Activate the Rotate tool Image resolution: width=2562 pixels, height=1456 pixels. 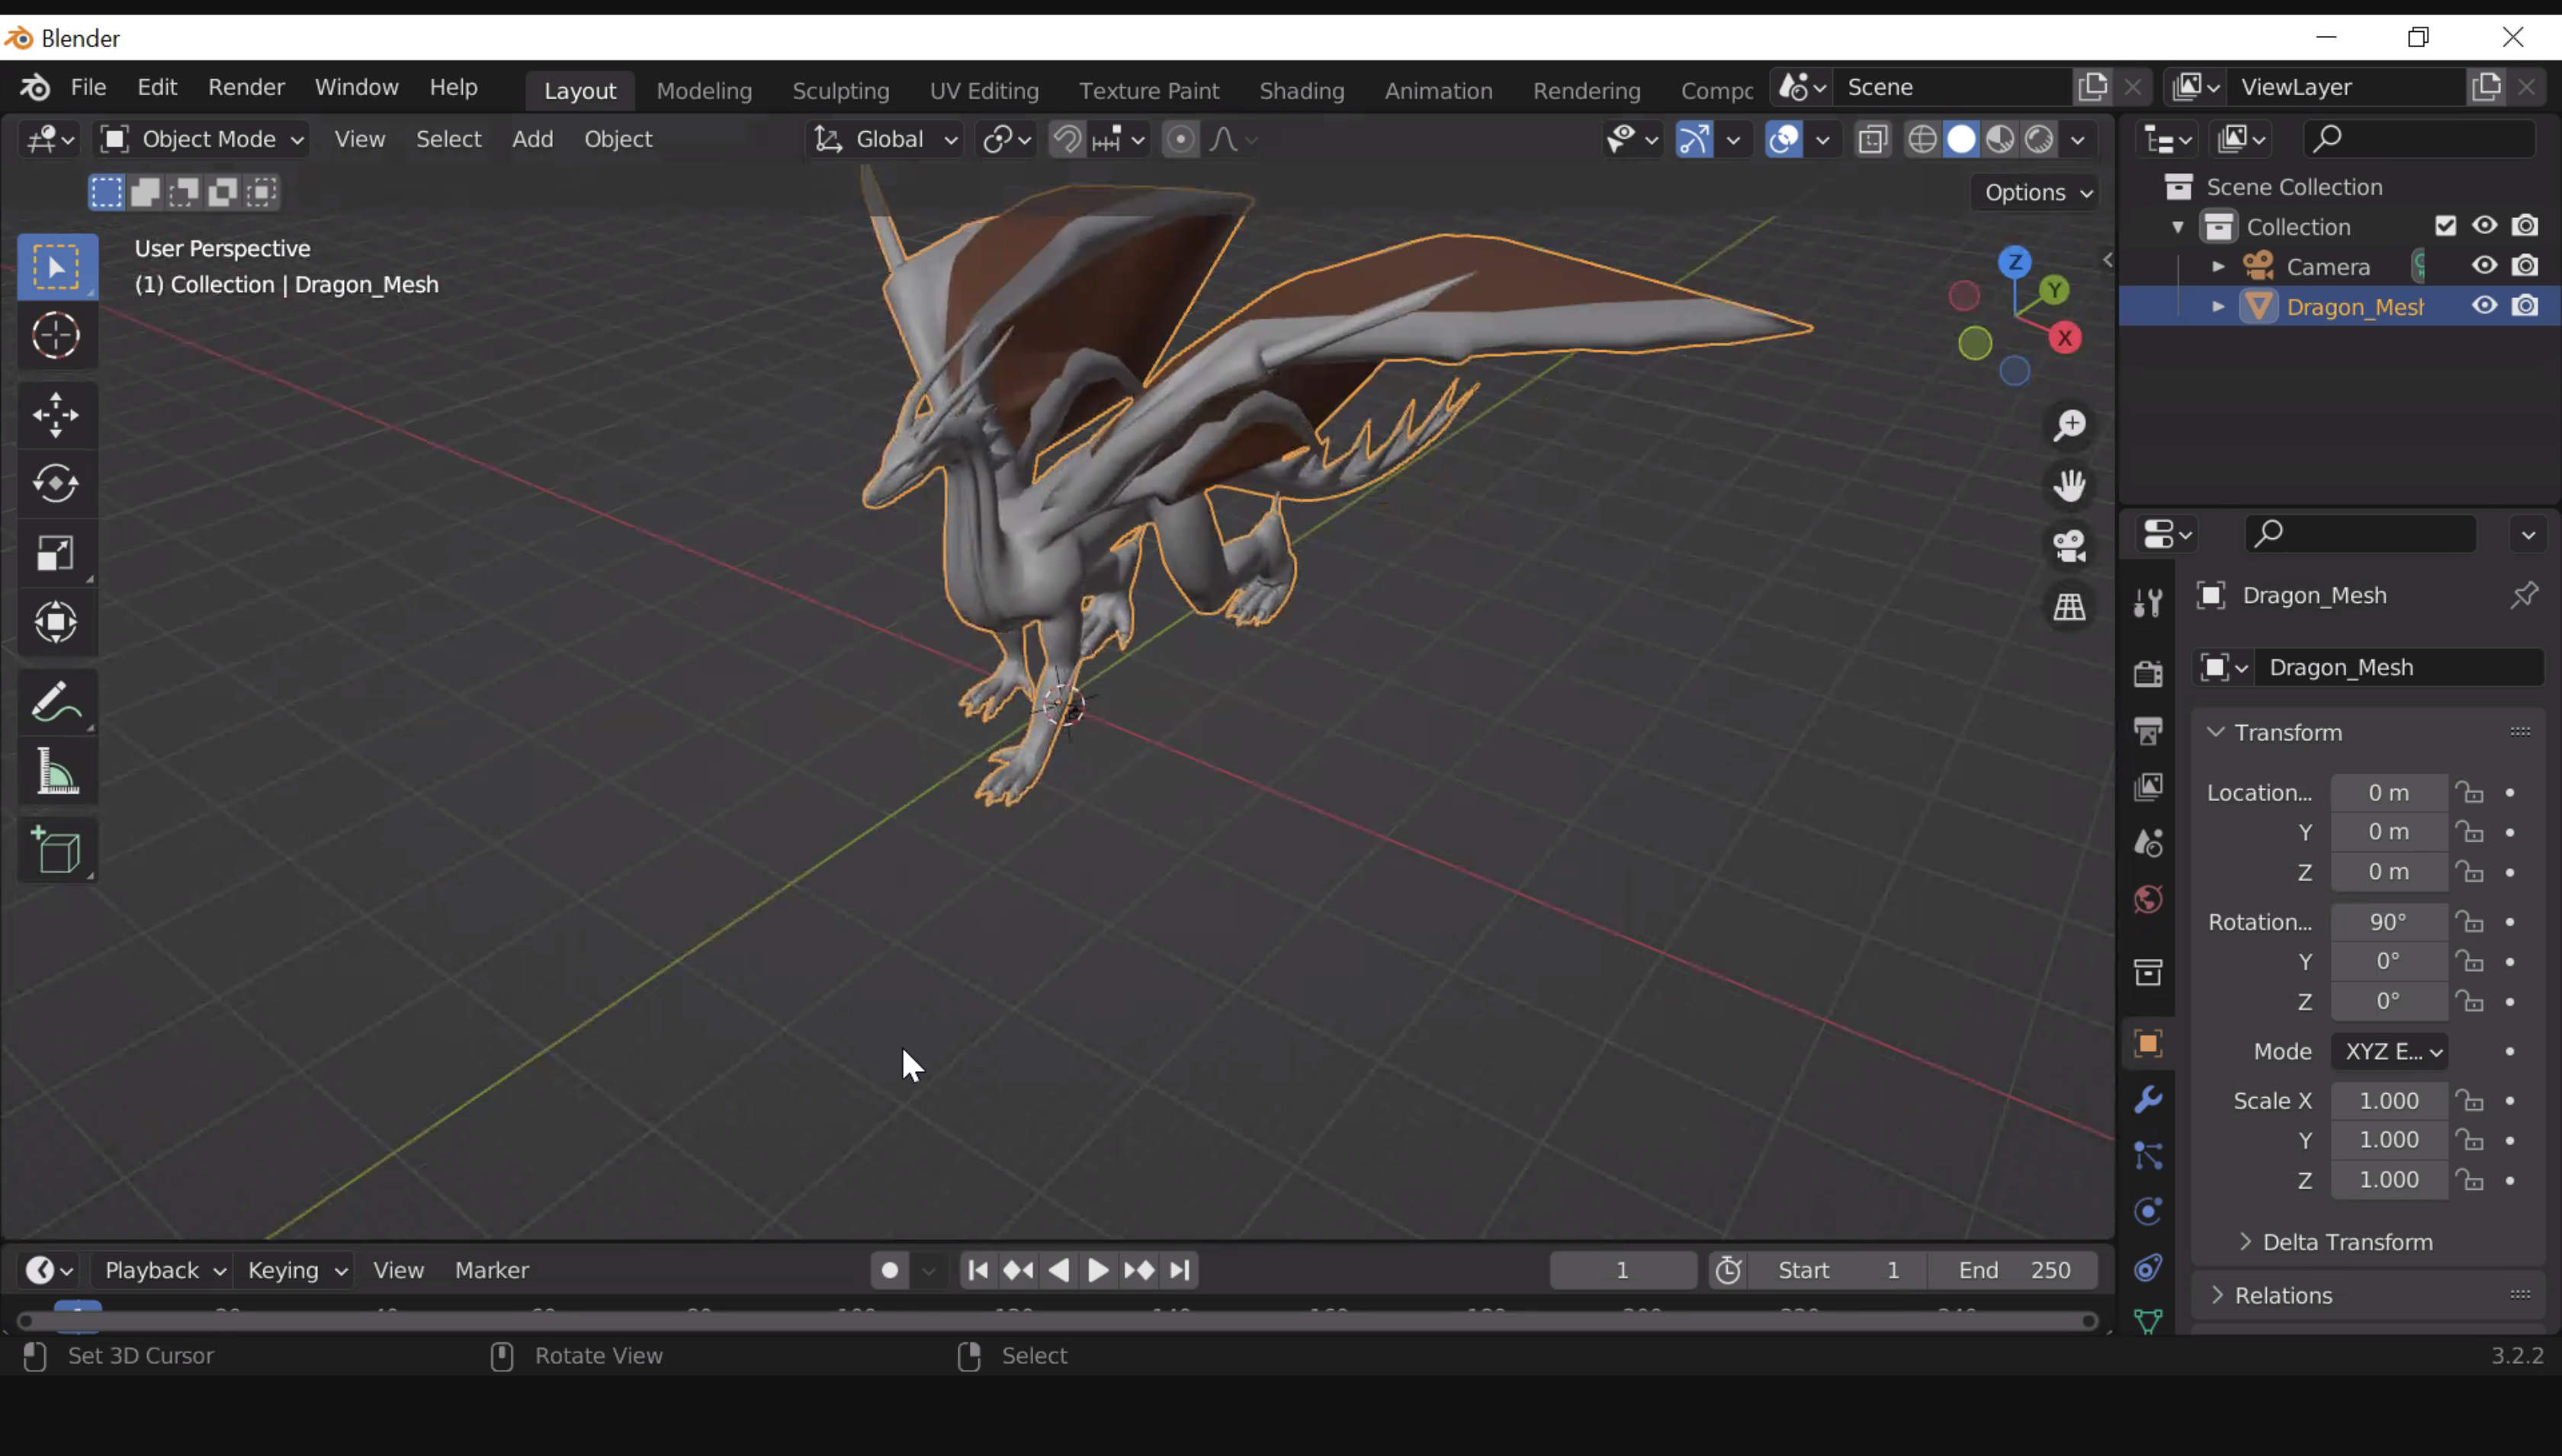[56, 484]
